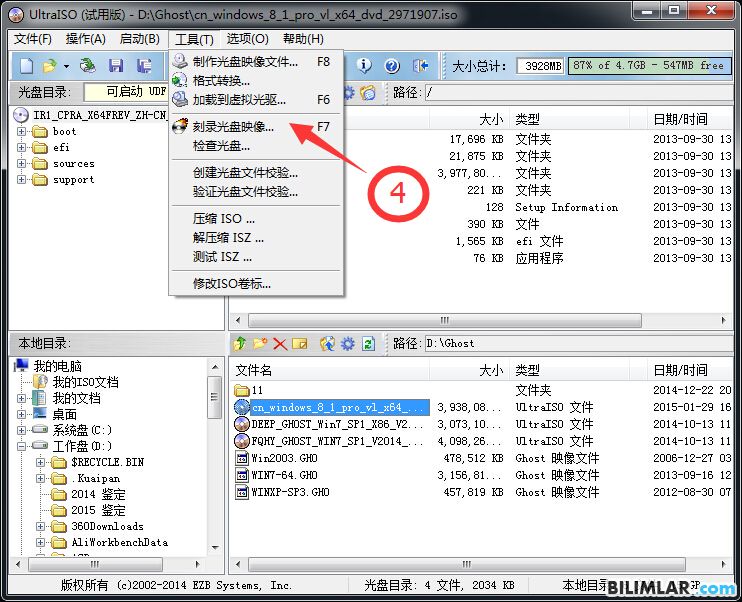The image size is (742, 602).
Task: Open the 帮助(H) menu
Action: (x=303, y=39)
